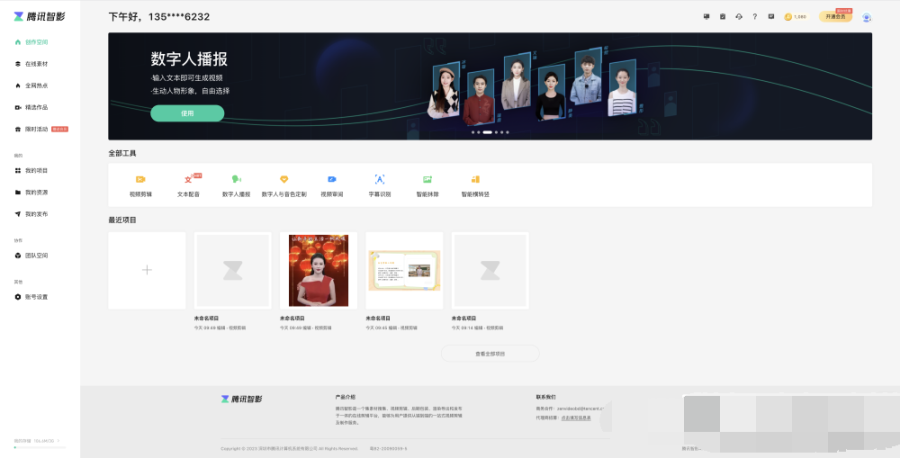Click the 联系我们 footer heading

point(546,397)
